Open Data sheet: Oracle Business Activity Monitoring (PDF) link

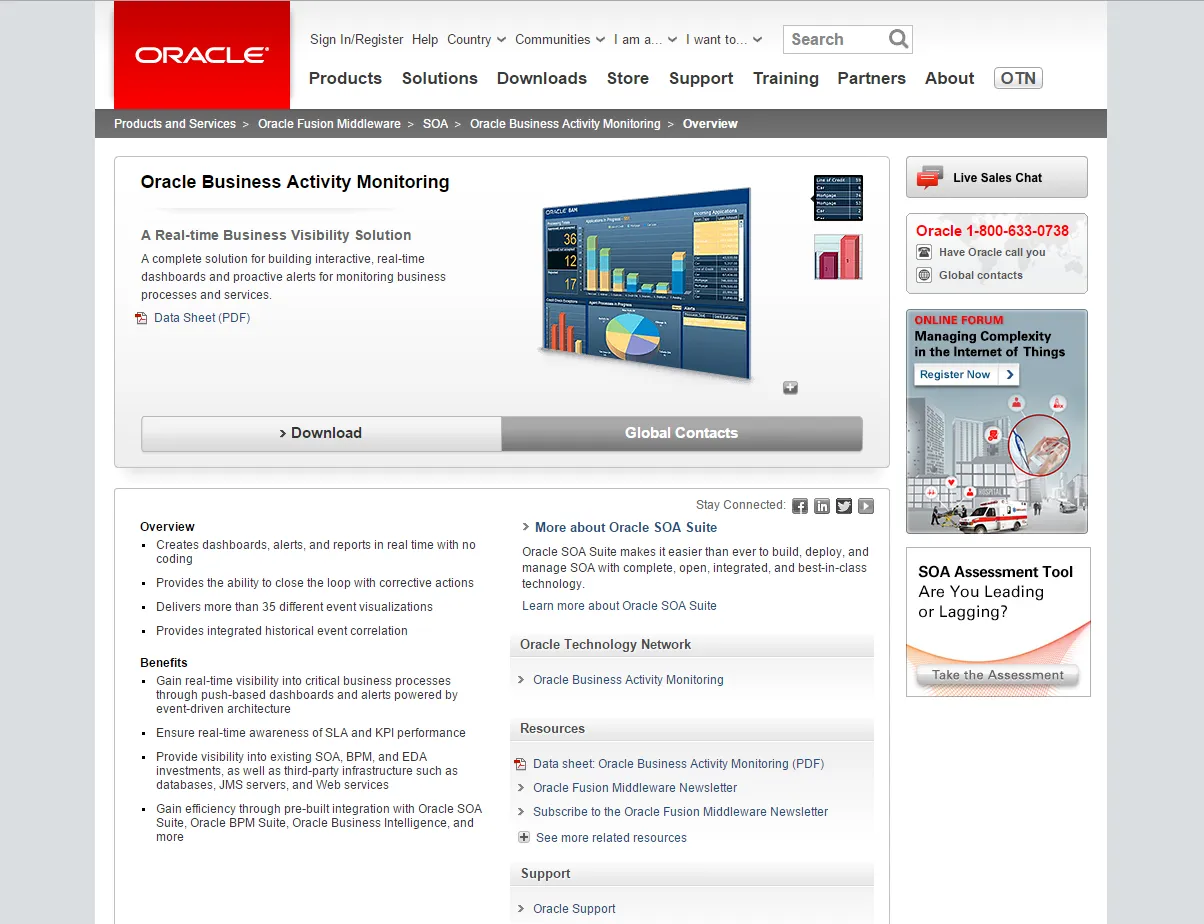point(679,764)
